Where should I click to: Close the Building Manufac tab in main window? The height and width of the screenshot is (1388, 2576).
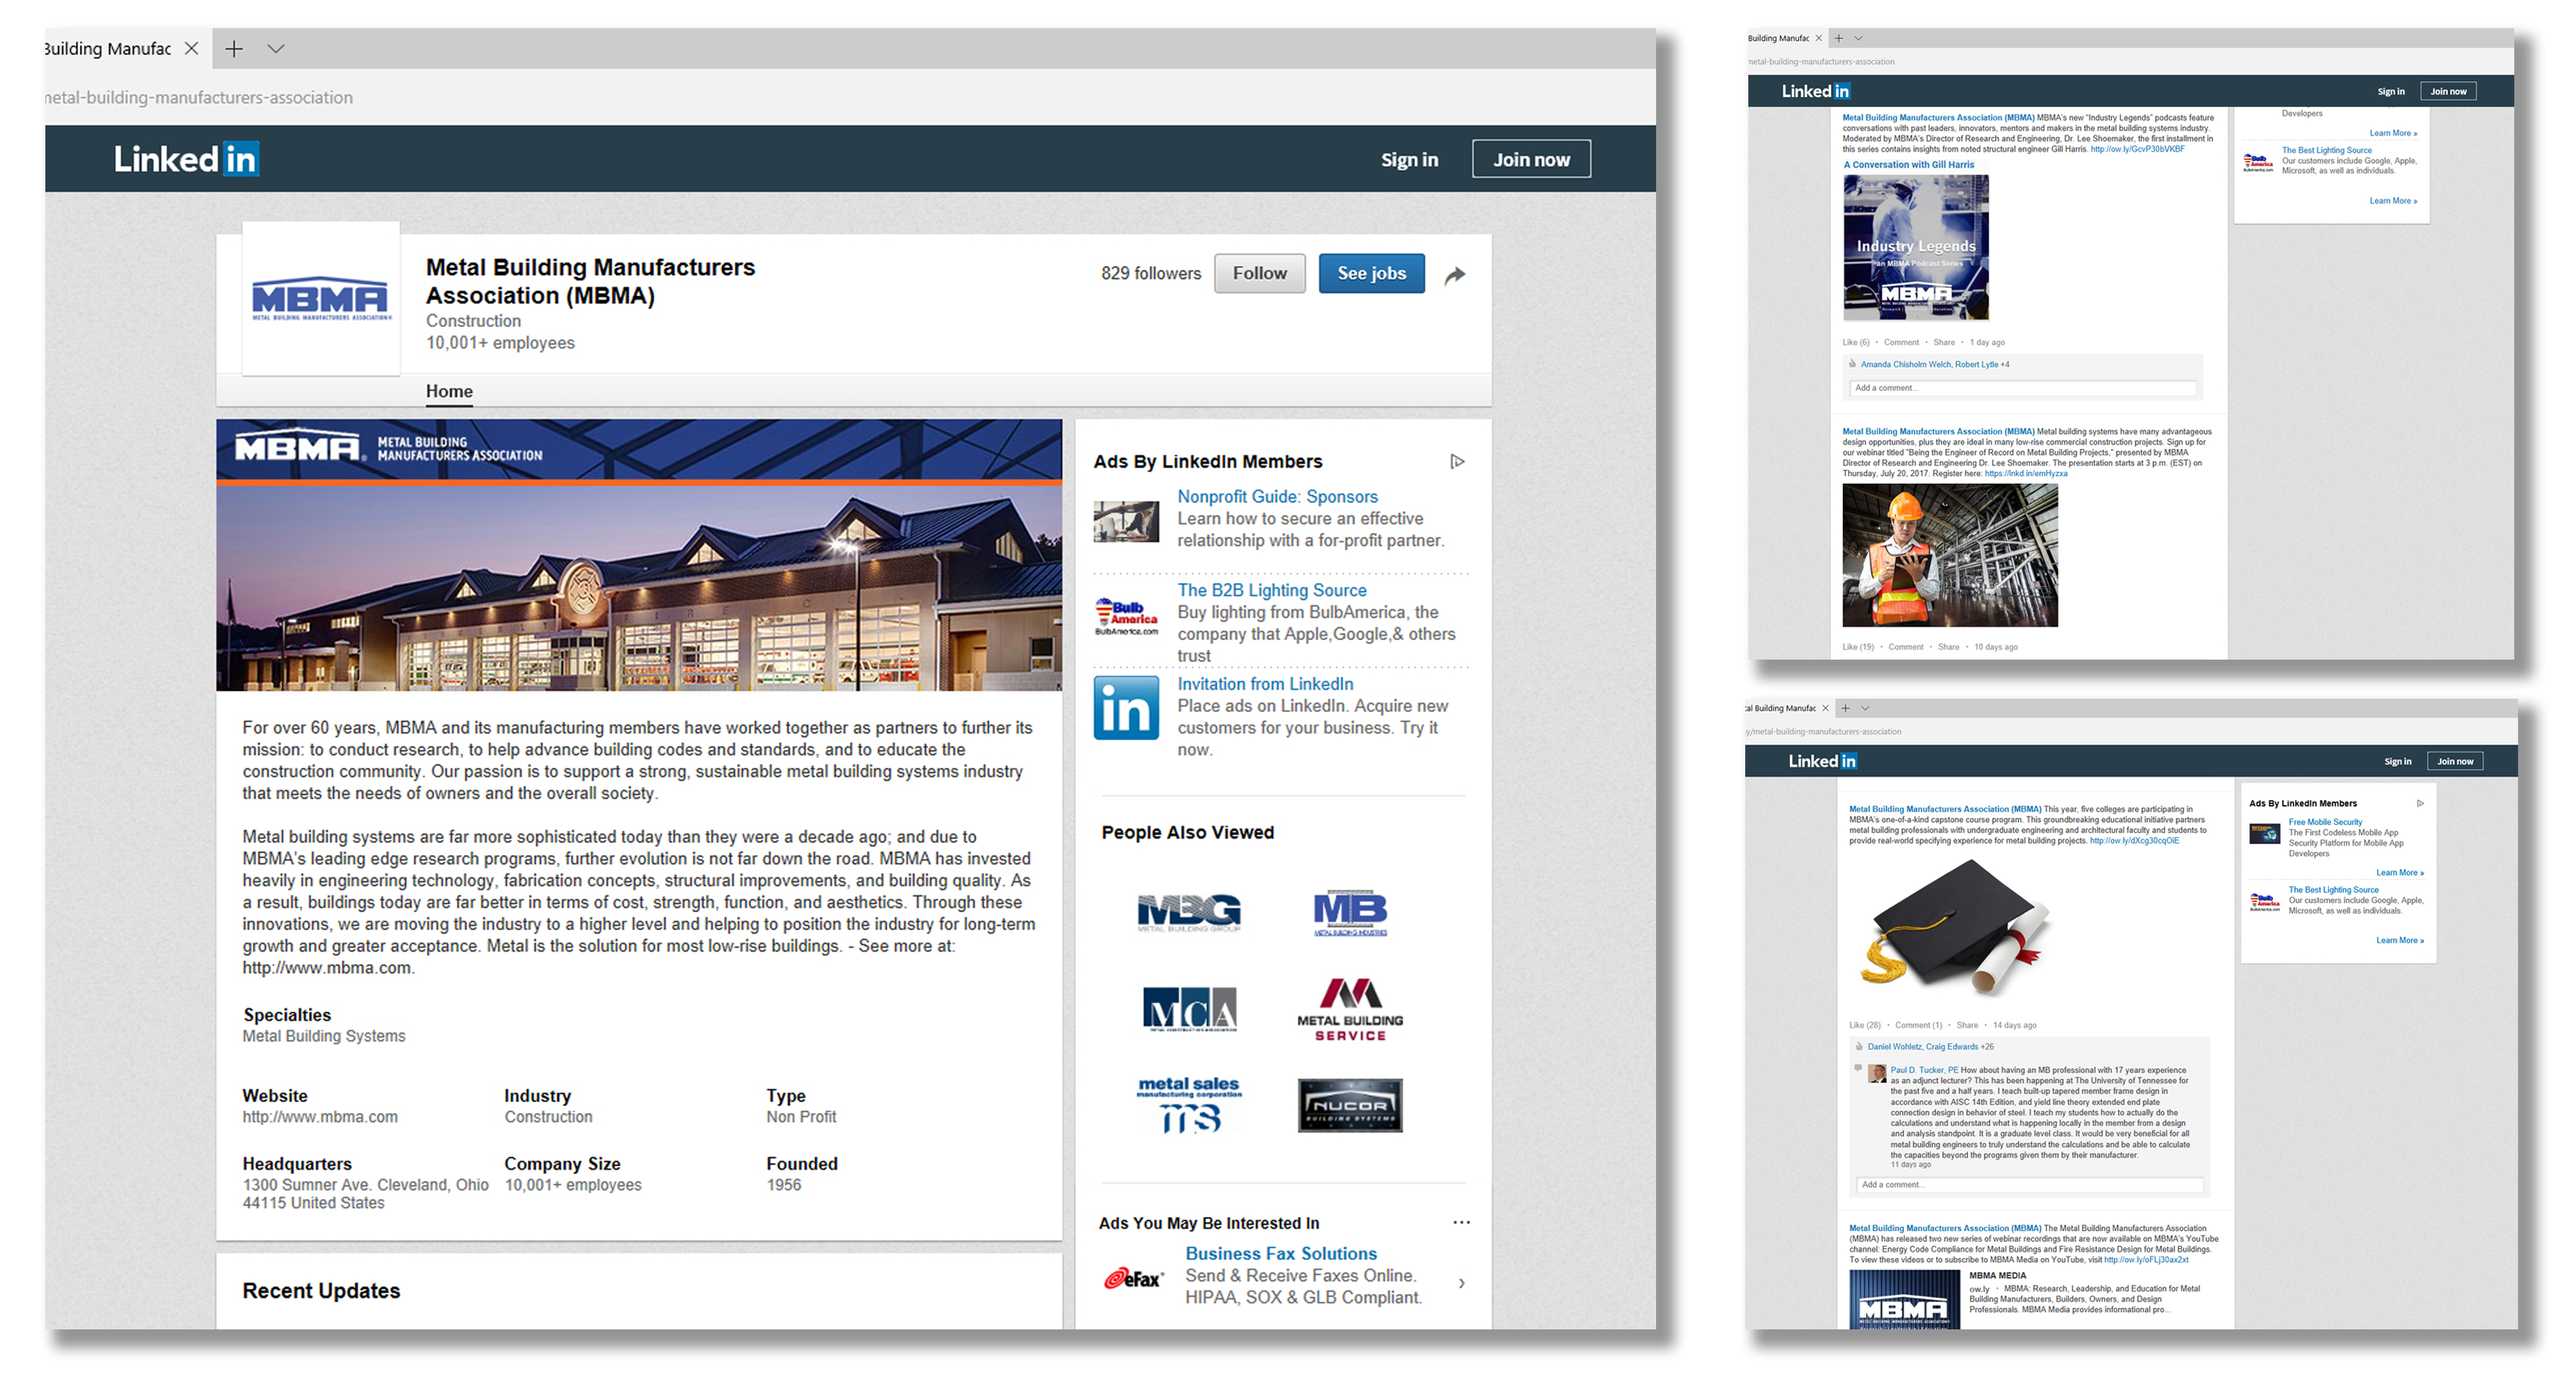pyautogui.click(x=191, y=48)
